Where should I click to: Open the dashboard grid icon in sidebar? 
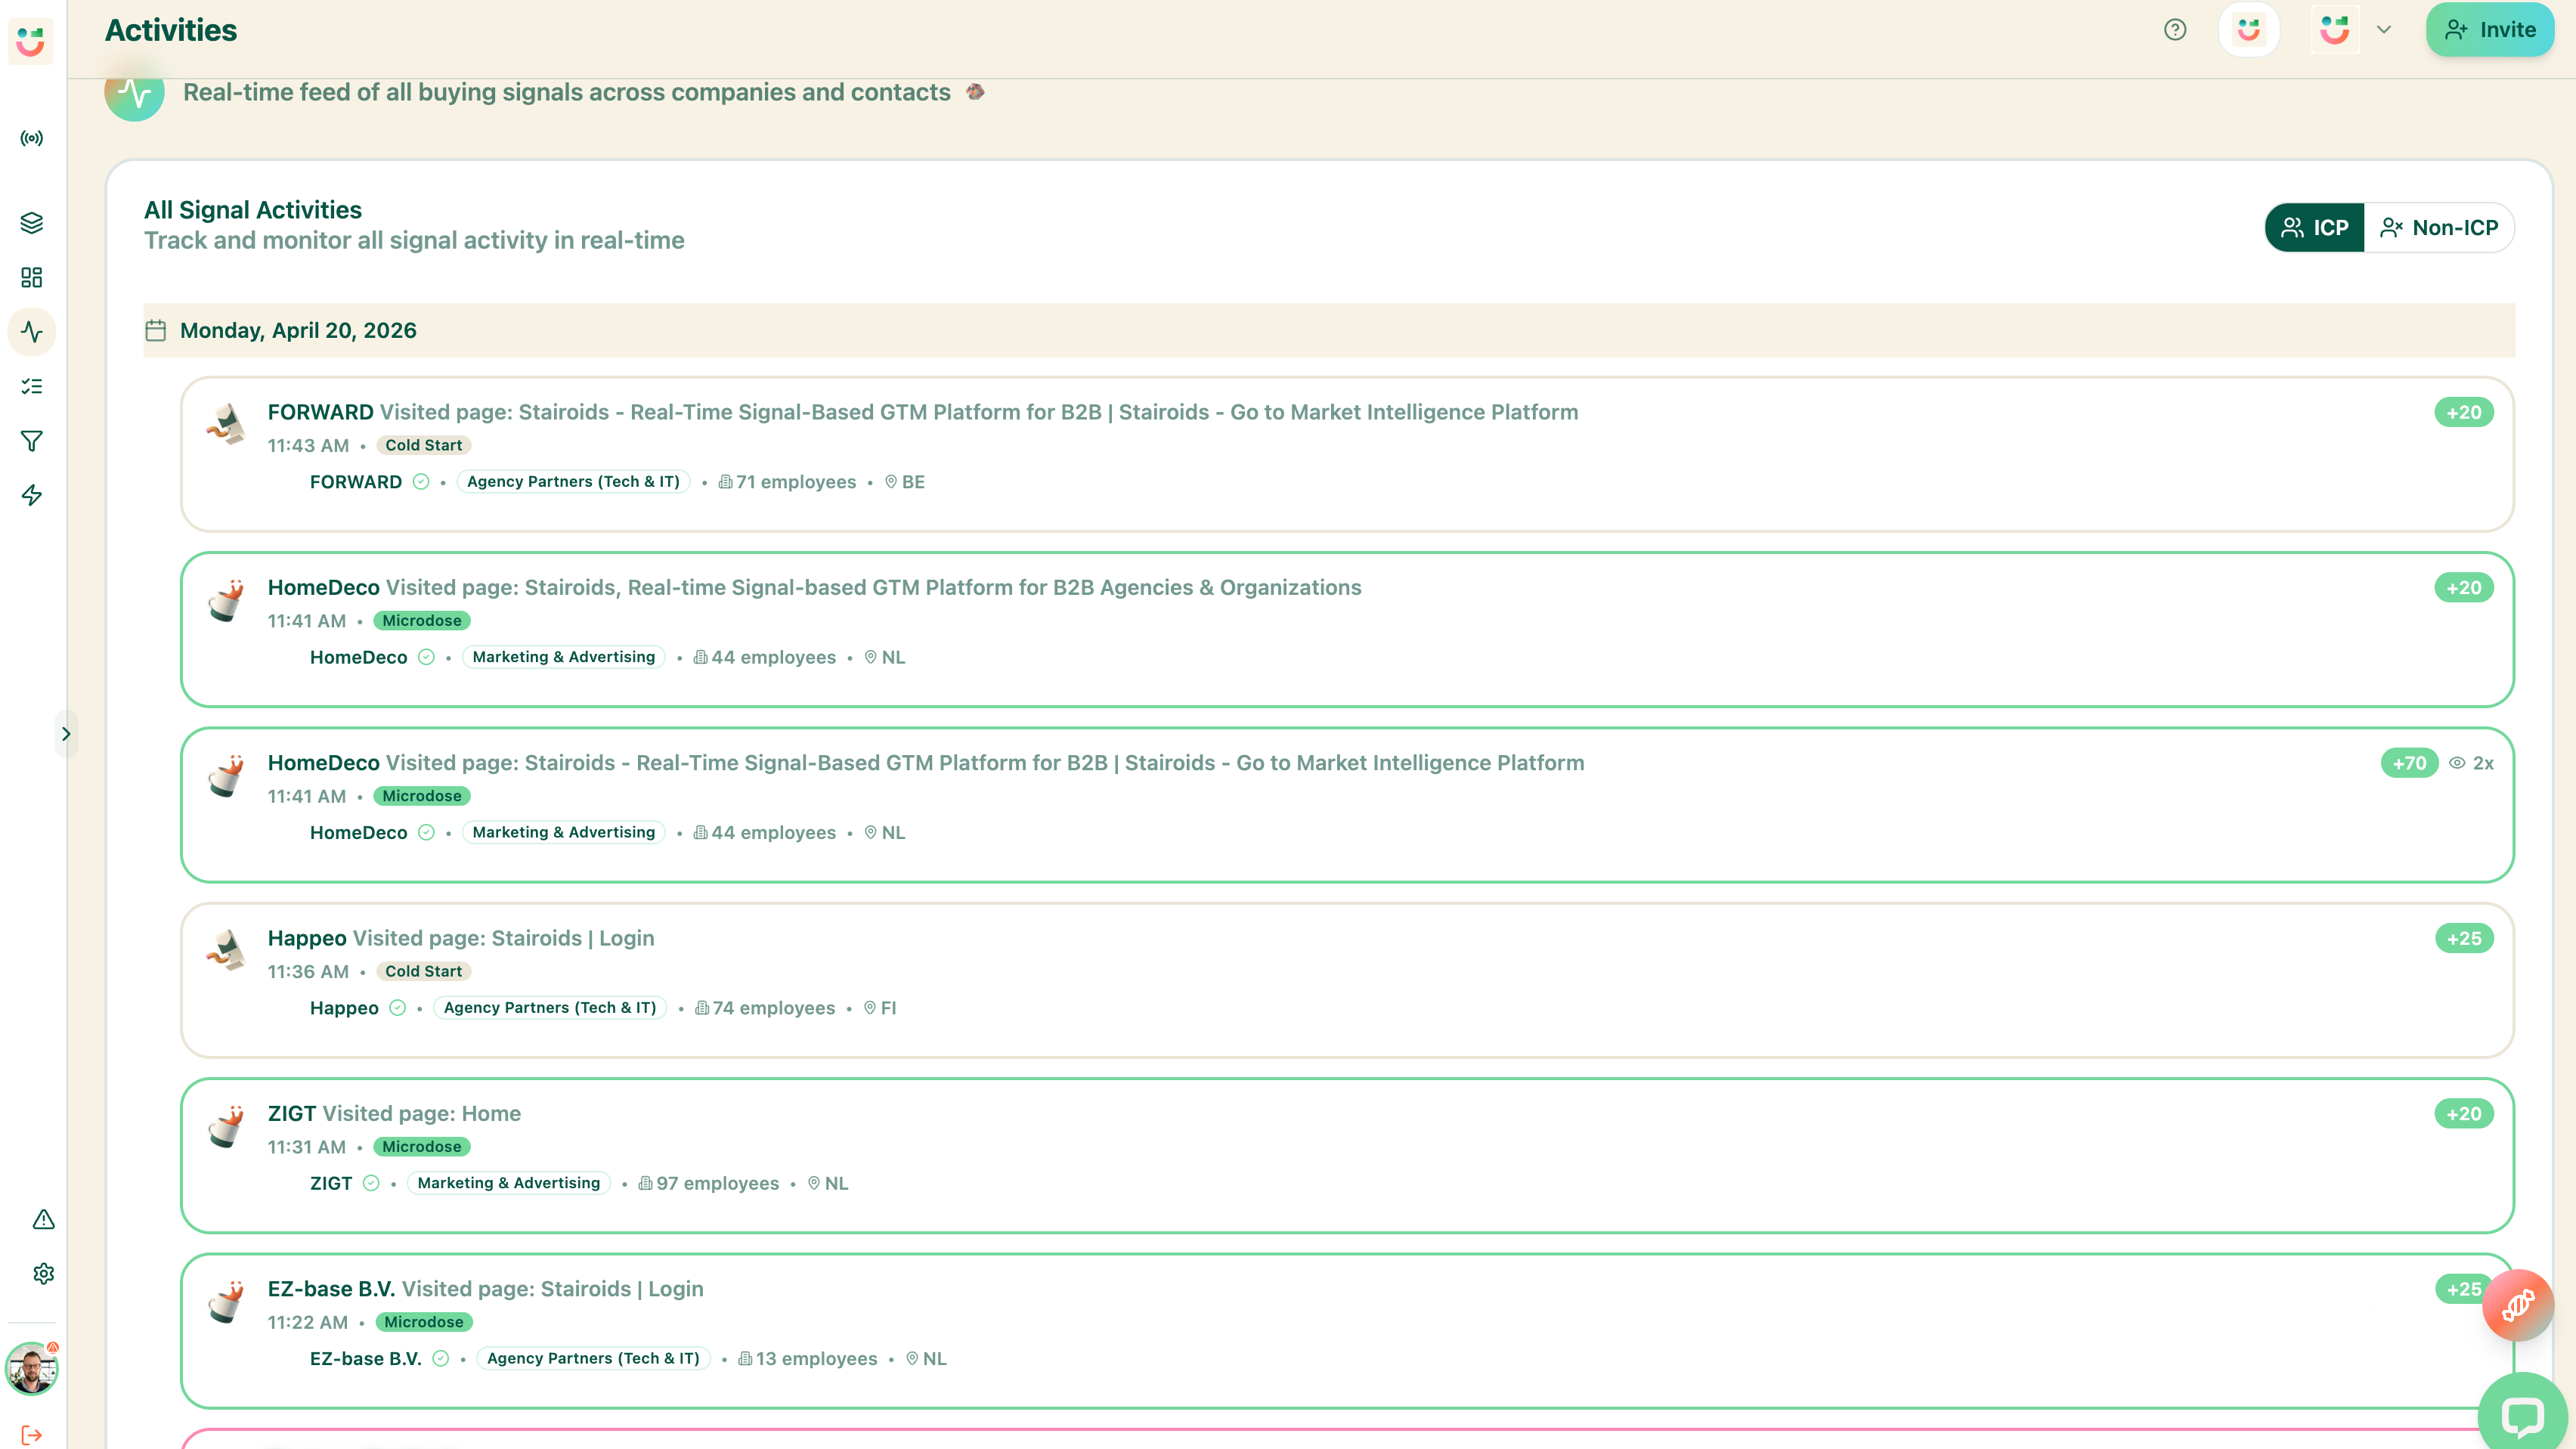(32, 277)
